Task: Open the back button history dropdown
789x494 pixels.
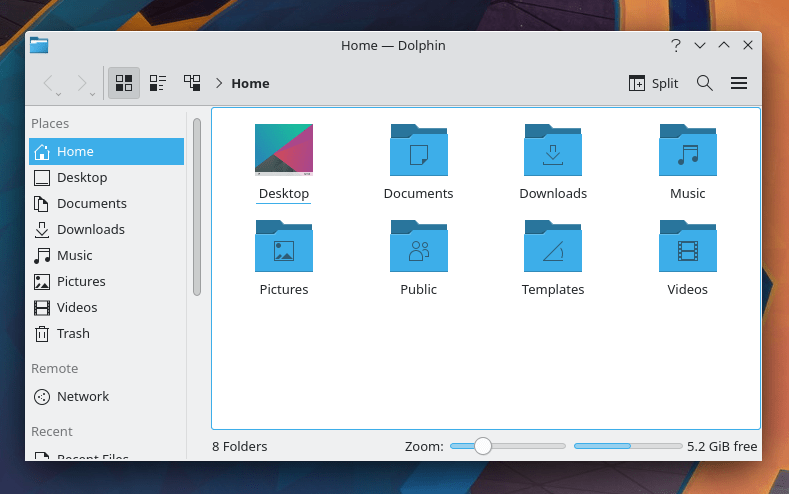Action: tap(59, 94)
